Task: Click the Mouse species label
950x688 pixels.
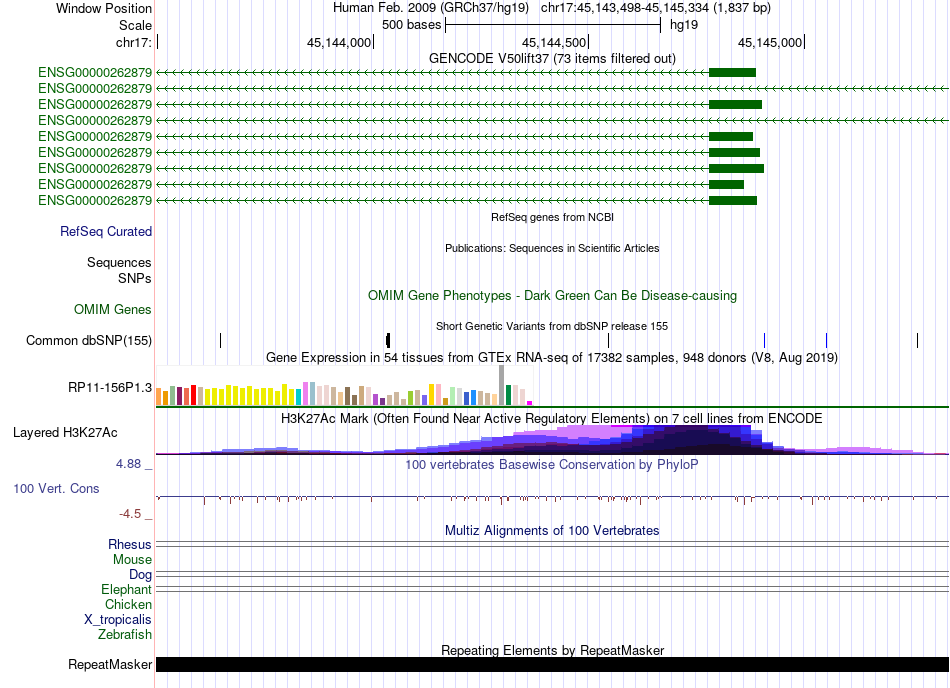Action: click(132, 560)
